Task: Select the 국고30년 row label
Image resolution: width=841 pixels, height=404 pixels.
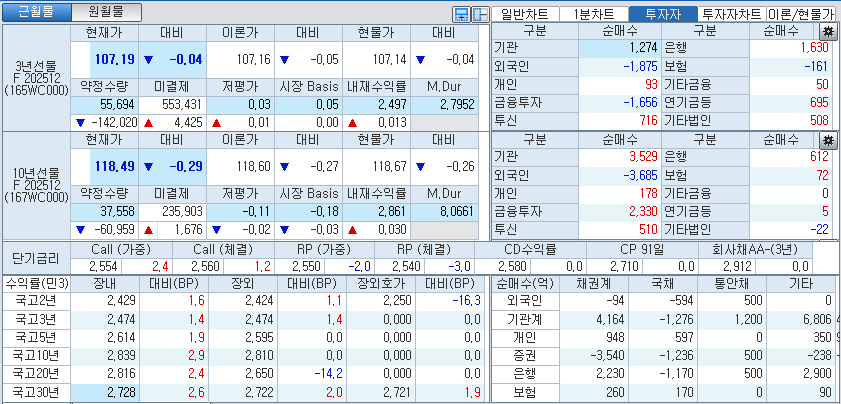Action: (x=36, y=393)
